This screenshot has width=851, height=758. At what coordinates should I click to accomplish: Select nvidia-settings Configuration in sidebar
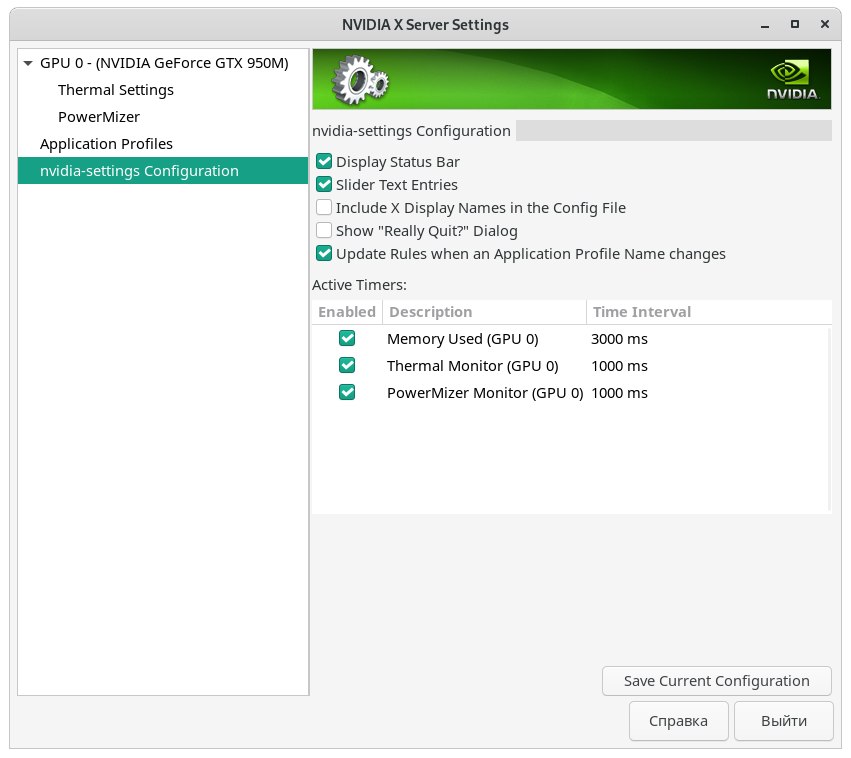click(x=163, y=171)
